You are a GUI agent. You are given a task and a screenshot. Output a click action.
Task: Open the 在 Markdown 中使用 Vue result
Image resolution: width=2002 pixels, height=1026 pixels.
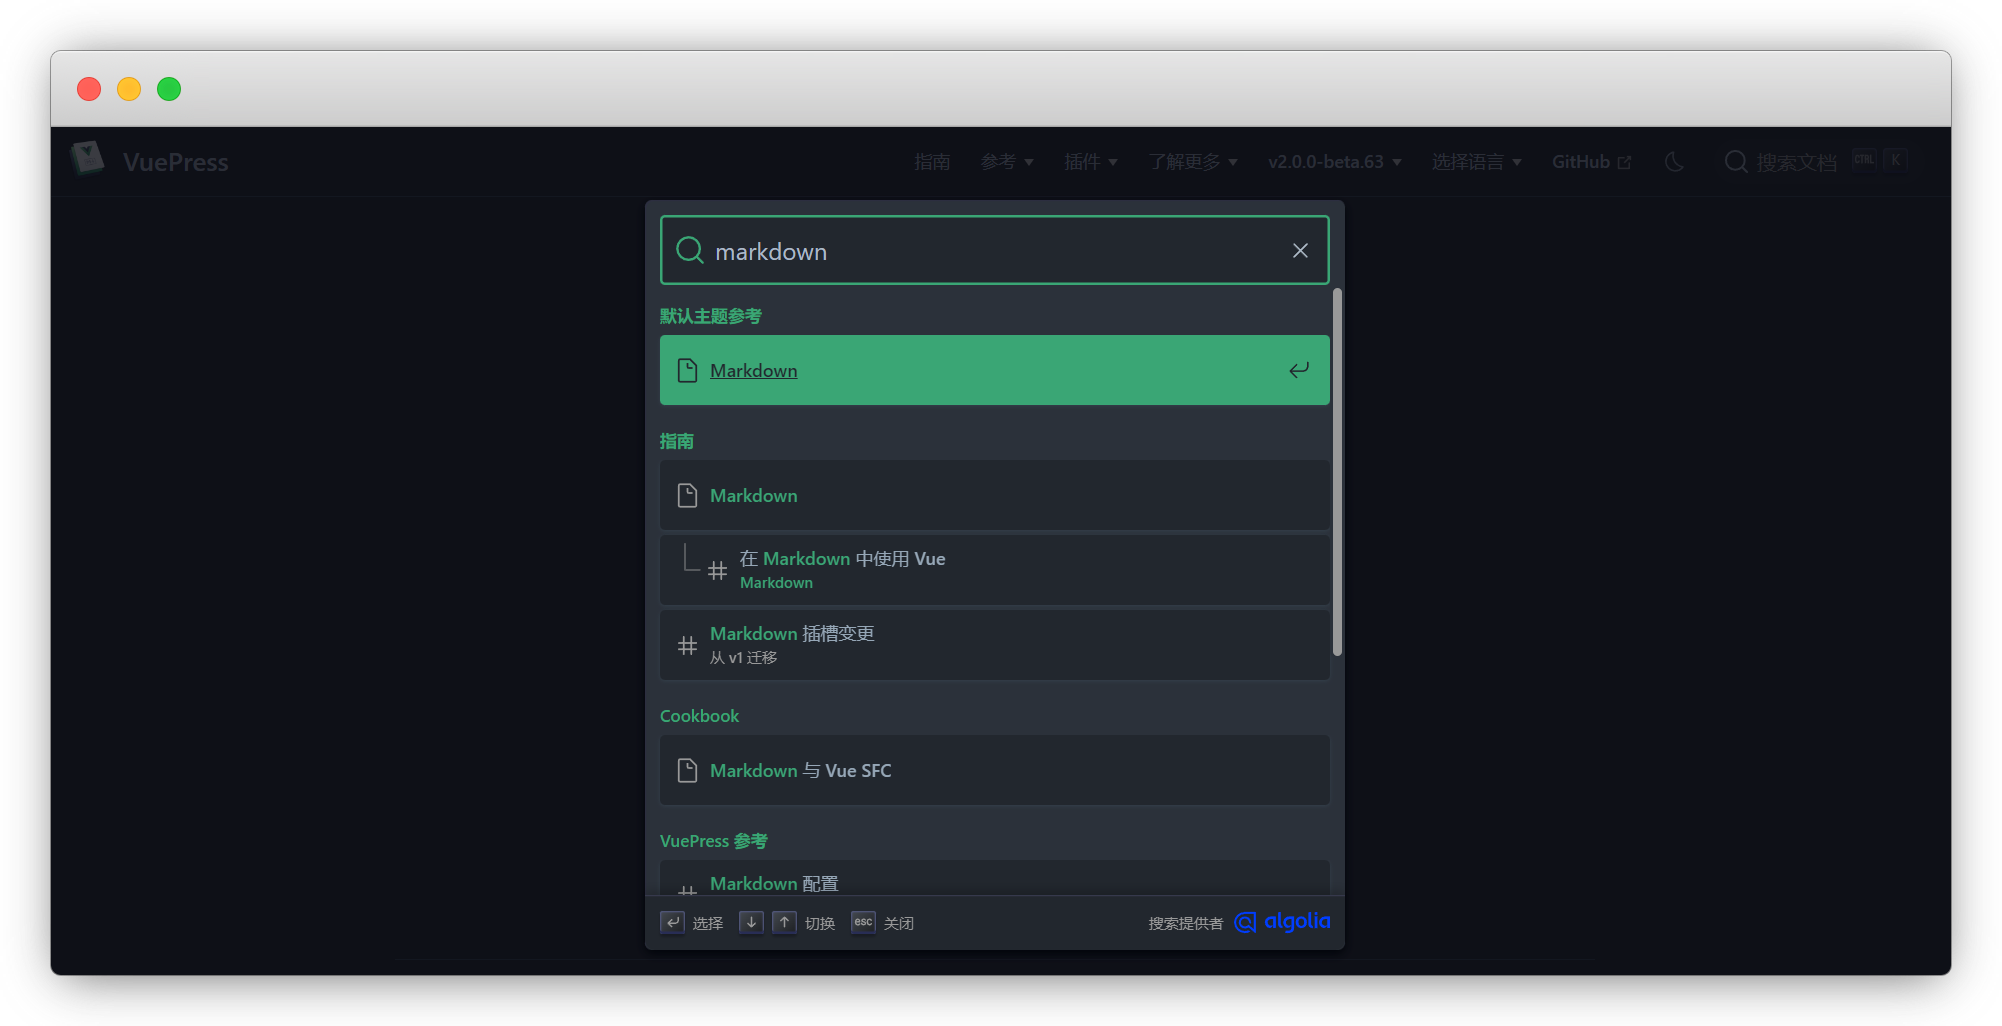843,558
